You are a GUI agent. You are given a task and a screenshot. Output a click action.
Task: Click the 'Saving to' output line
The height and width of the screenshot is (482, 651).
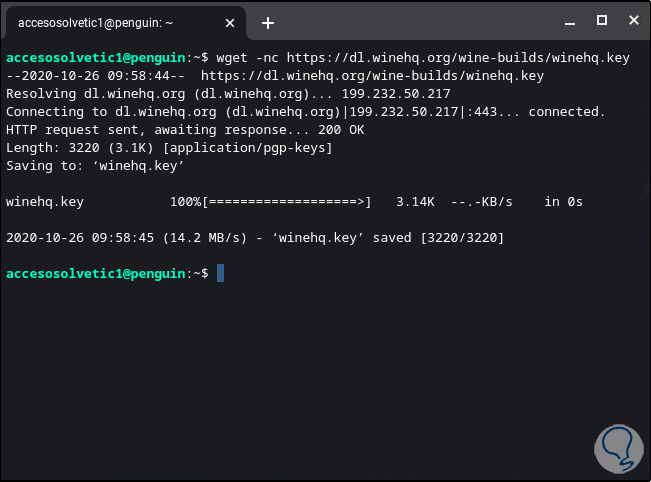tap(89, 166)
